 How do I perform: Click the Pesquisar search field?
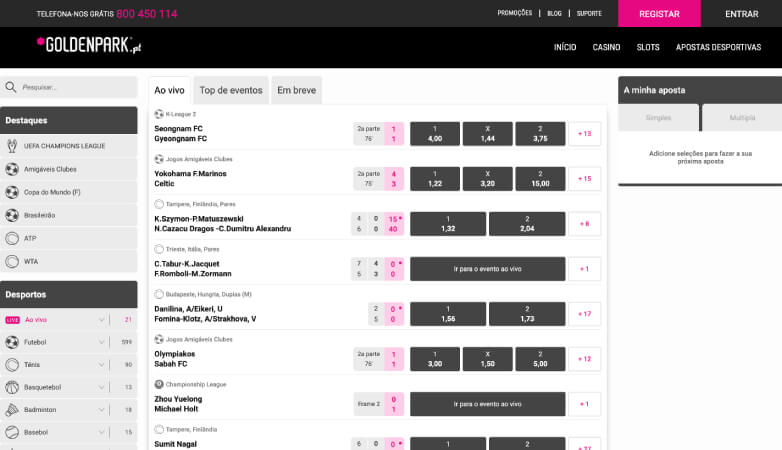[x=69, y=87]
